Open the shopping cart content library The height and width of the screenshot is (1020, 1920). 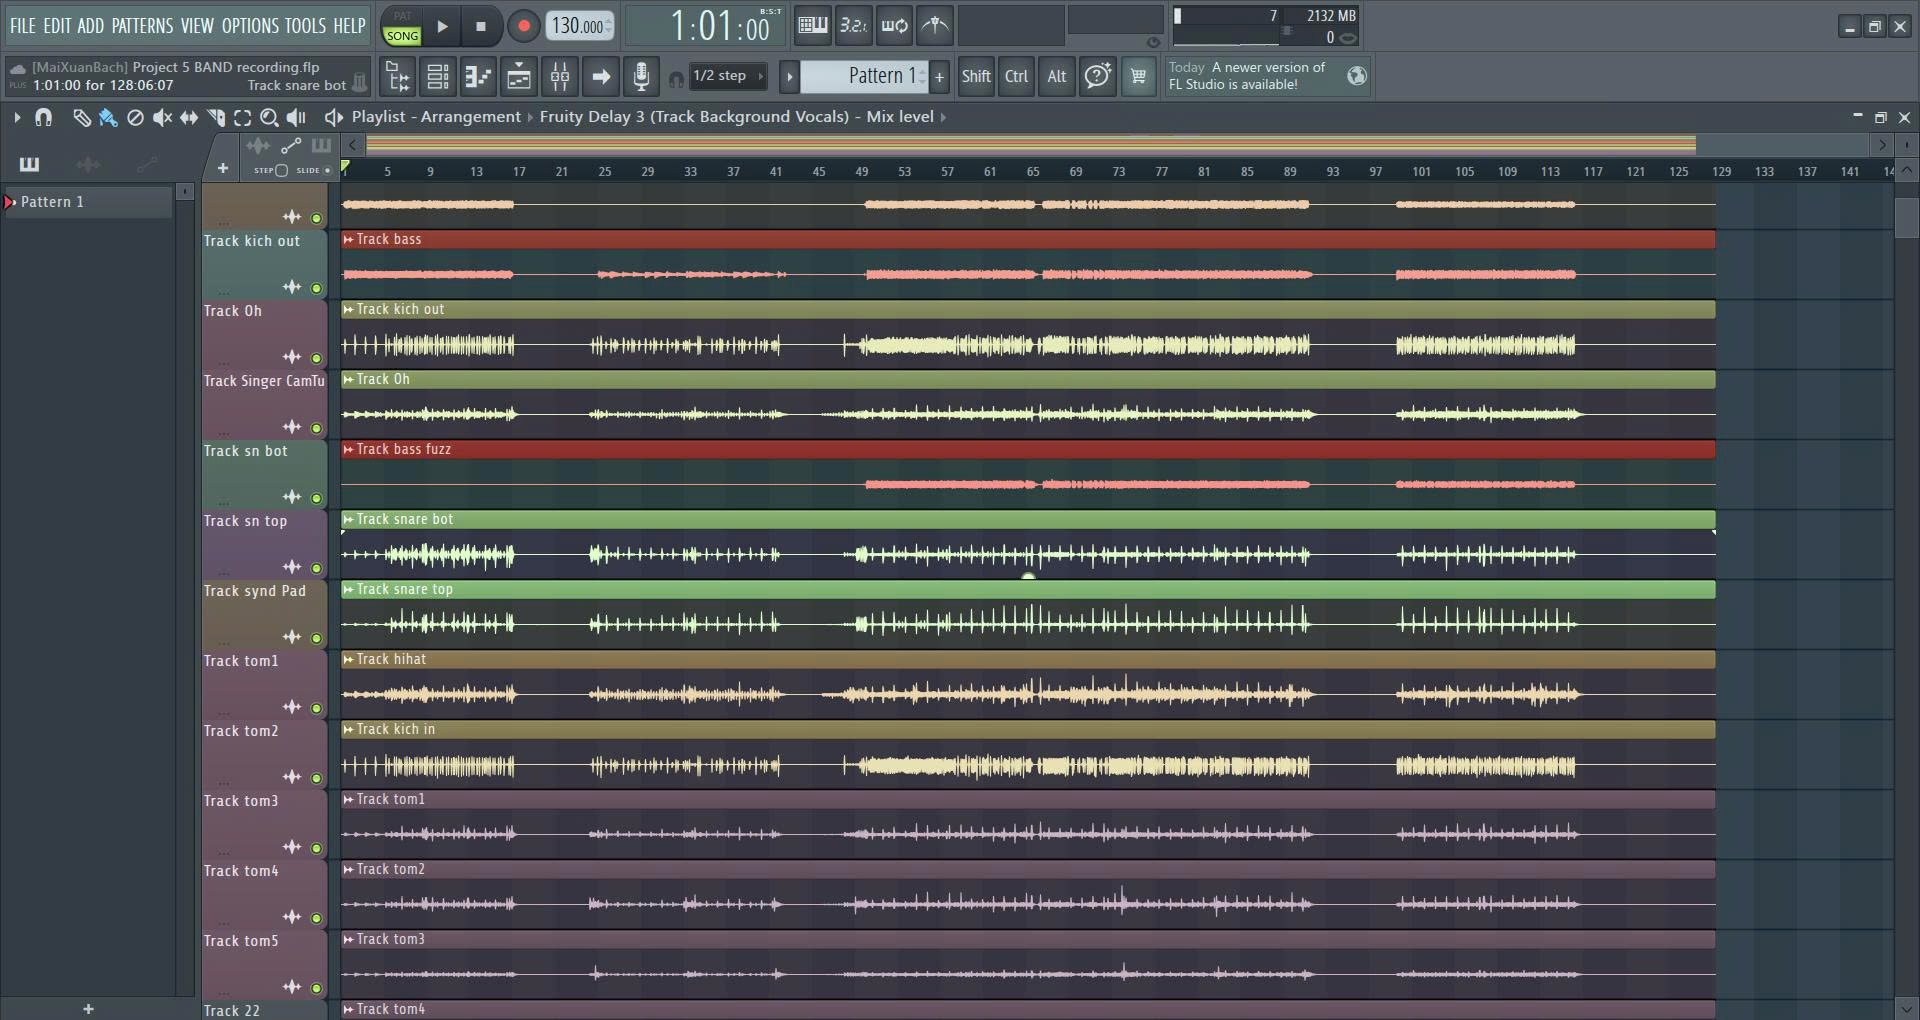[x=1138, y=76]
